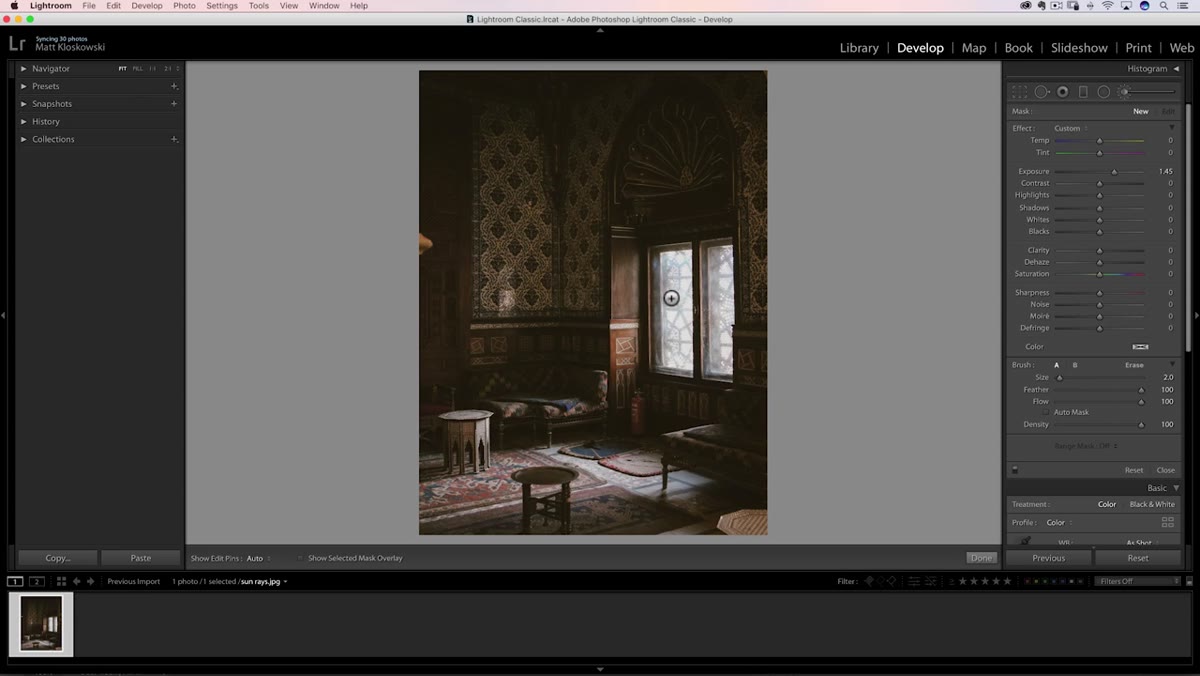Add a new preset with plus icon

pyautogui.click(x=174, y=86)
